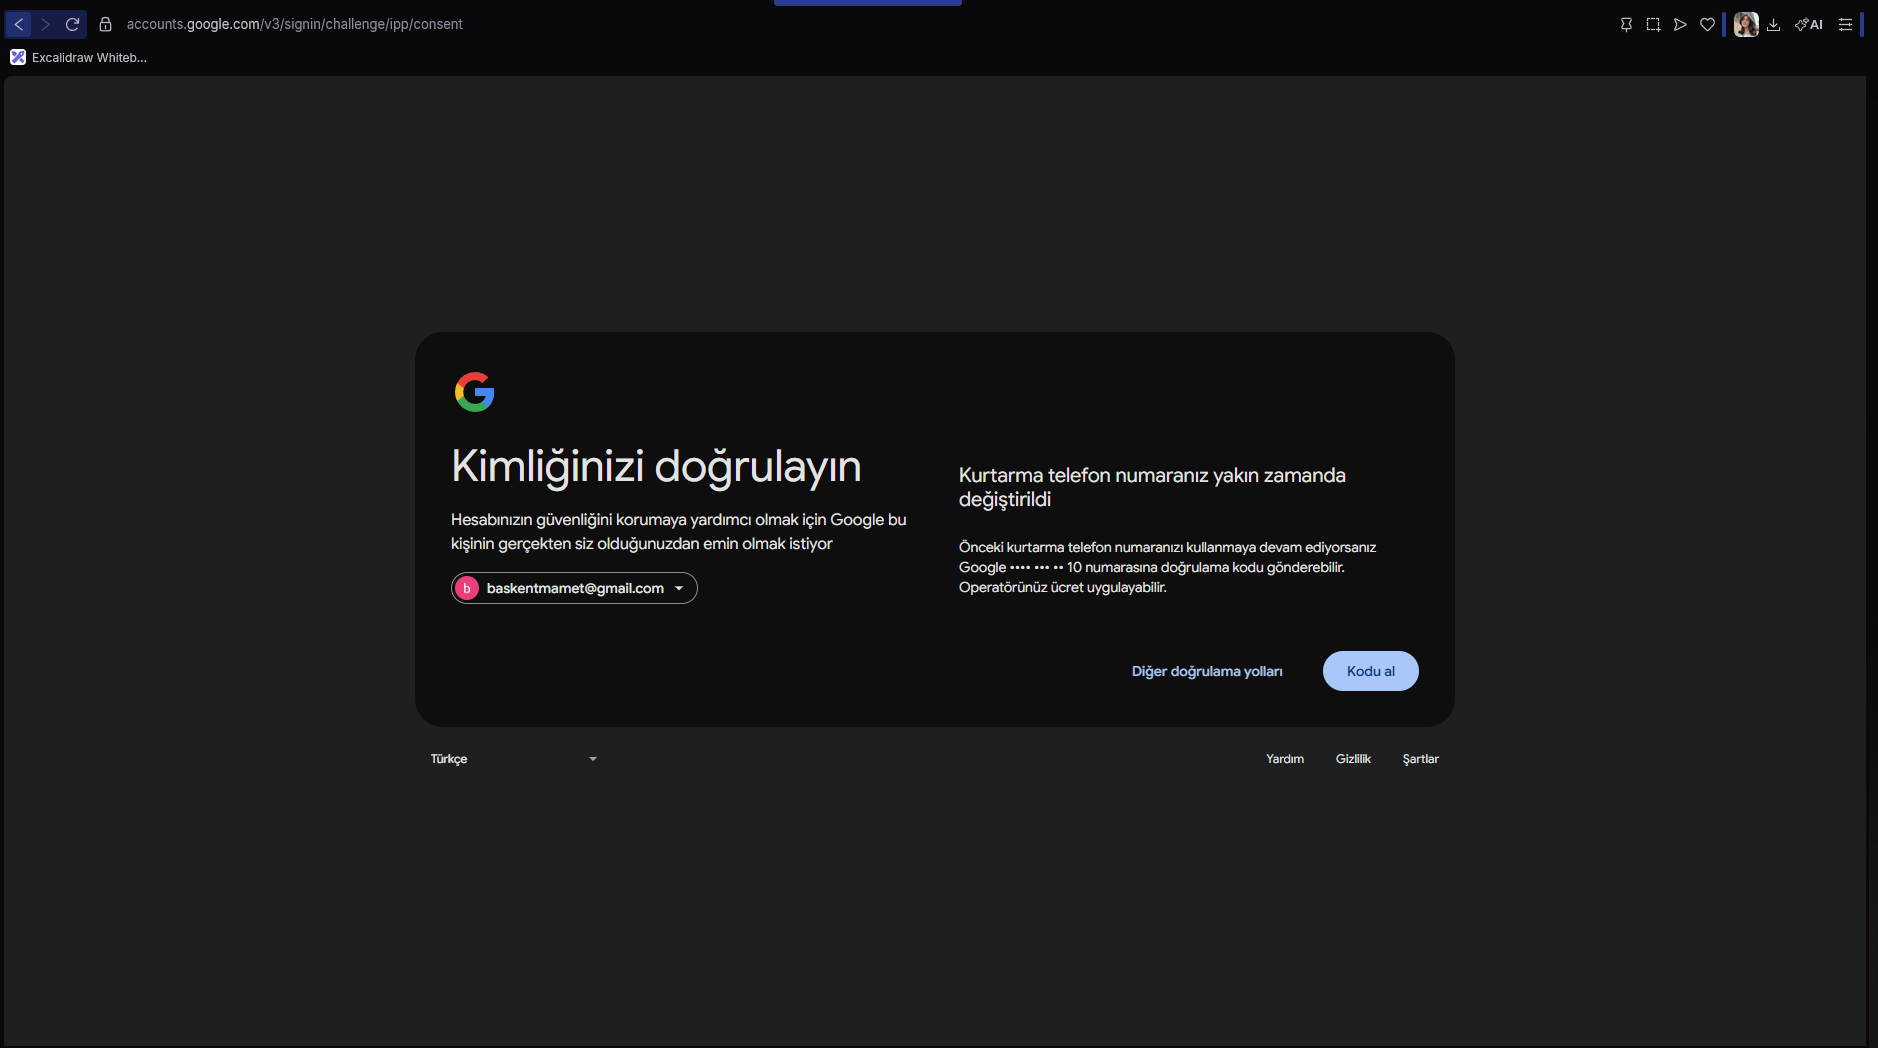Click the "Kodu al" button
1878x1048 pixels.
[x=1370, y=671]
